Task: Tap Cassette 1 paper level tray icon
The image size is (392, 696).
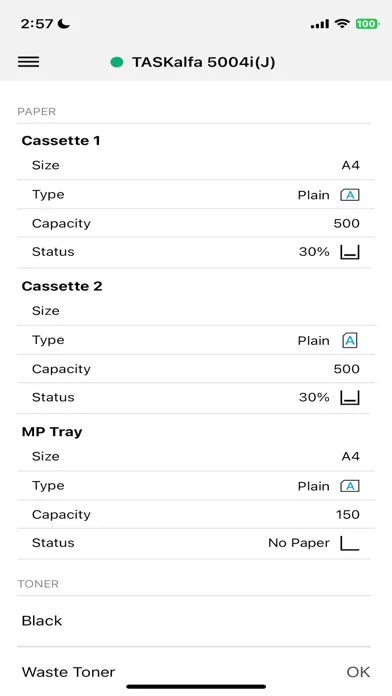Action: (x=350, y=252)
